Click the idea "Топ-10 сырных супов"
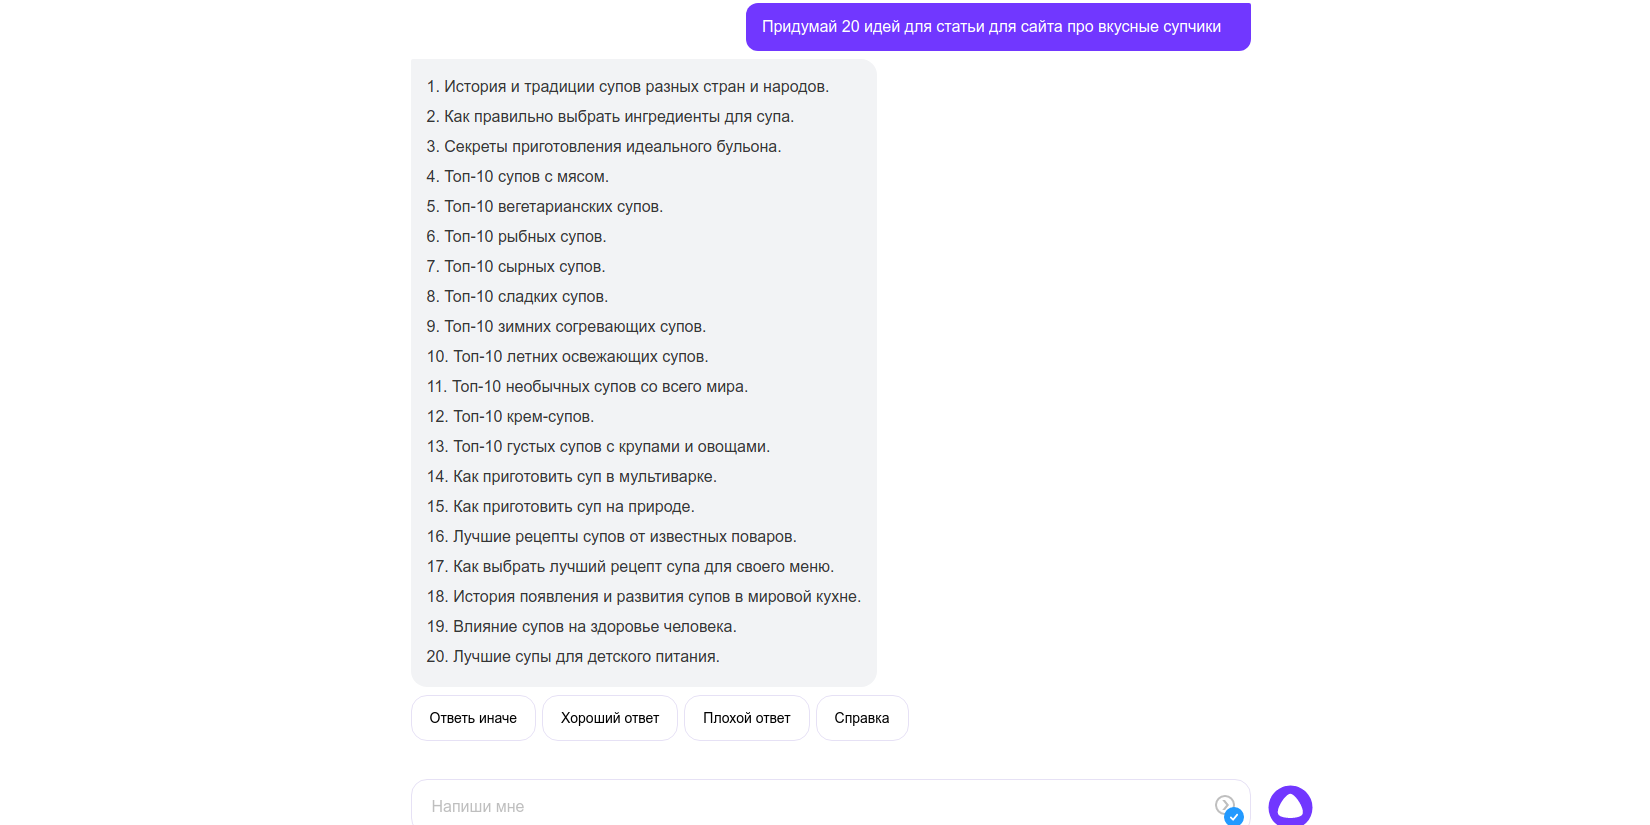The width and height of the screenshot is (1650, 825). tap(516, 267)
